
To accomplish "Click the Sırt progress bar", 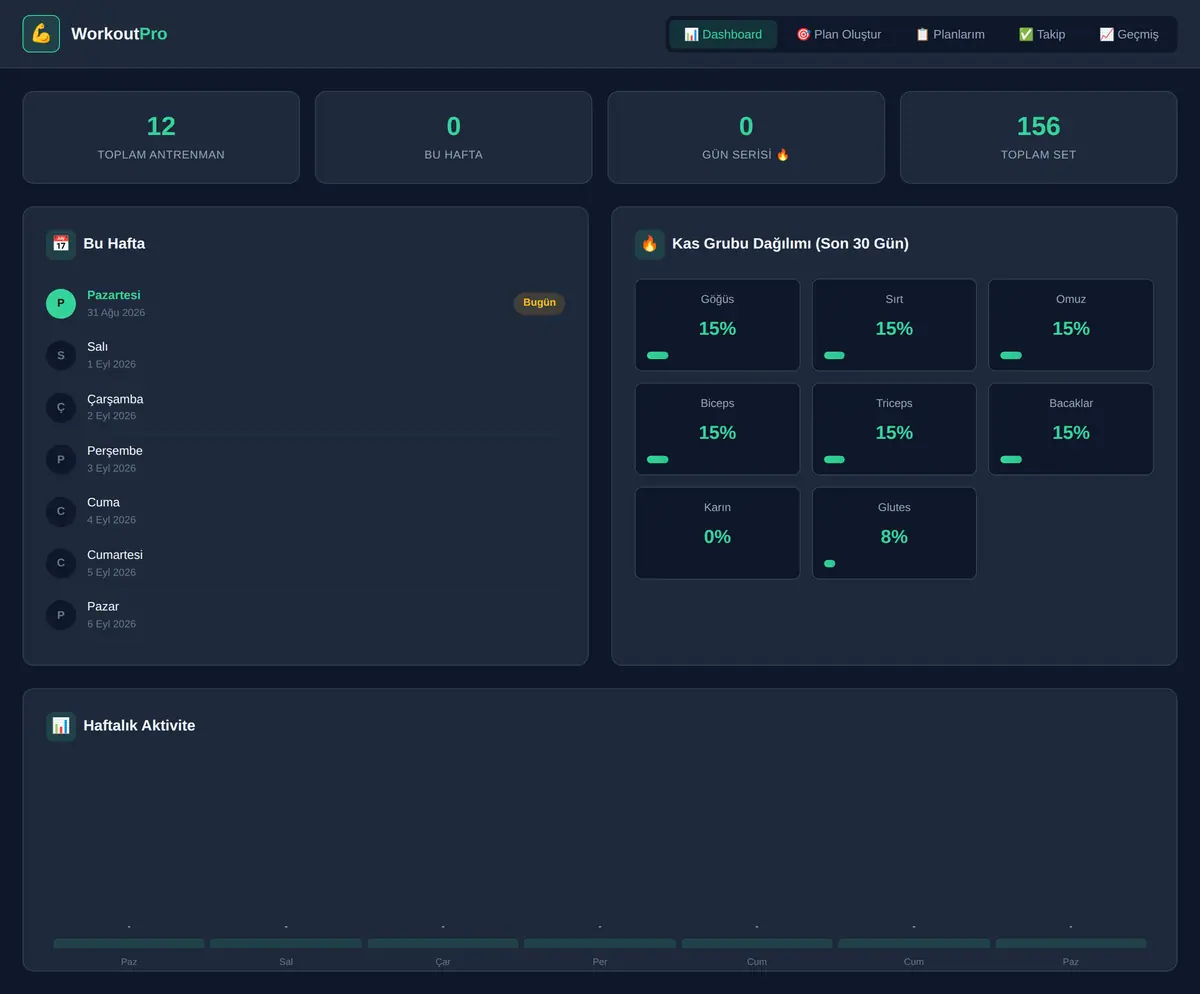I will point(834,355).
